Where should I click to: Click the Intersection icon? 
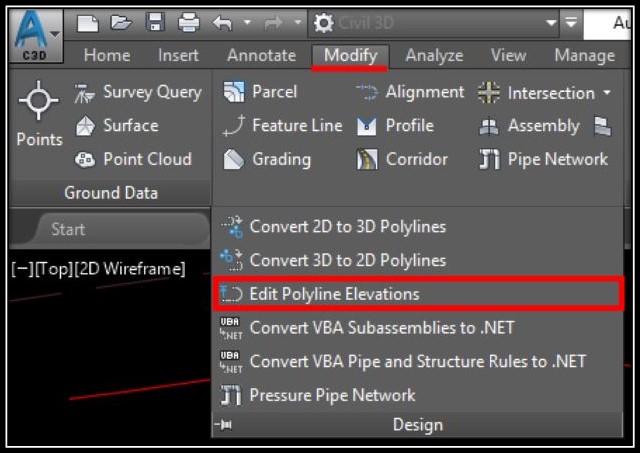[x=489, y=93]
